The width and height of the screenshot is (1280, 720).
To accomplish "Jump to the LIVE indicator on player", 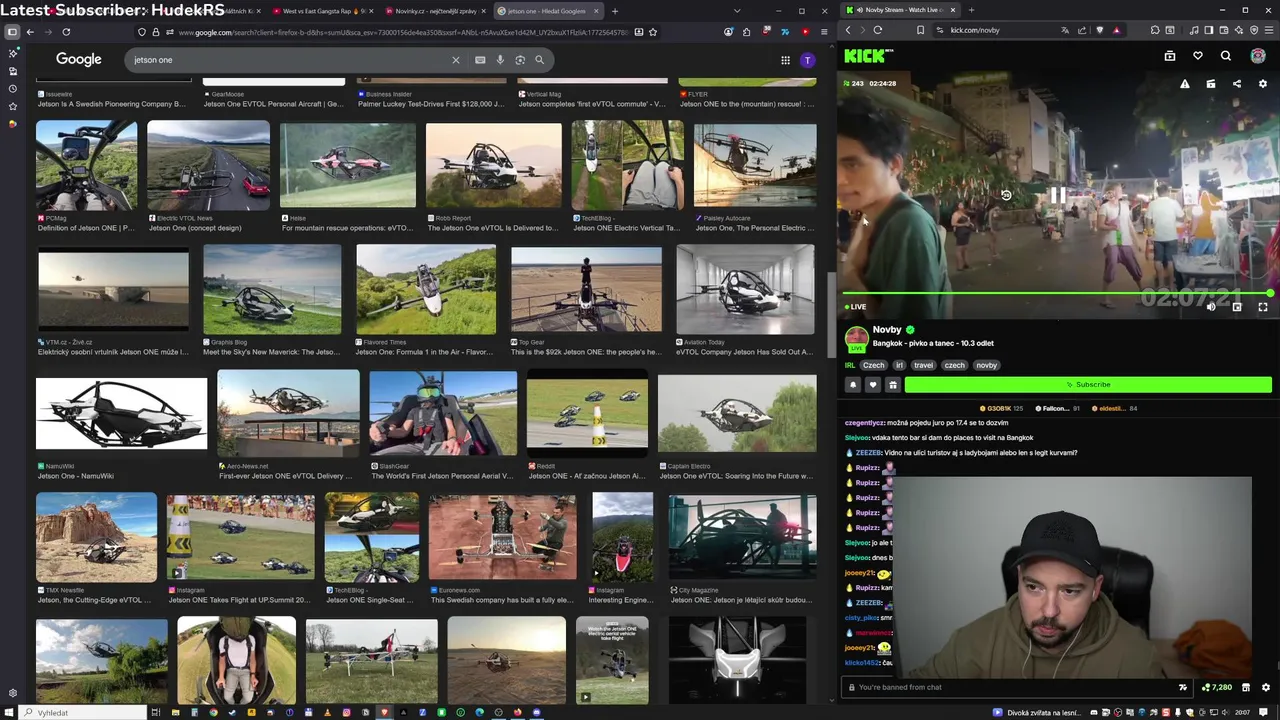I will pyautogui.click(x=855, y=307).
